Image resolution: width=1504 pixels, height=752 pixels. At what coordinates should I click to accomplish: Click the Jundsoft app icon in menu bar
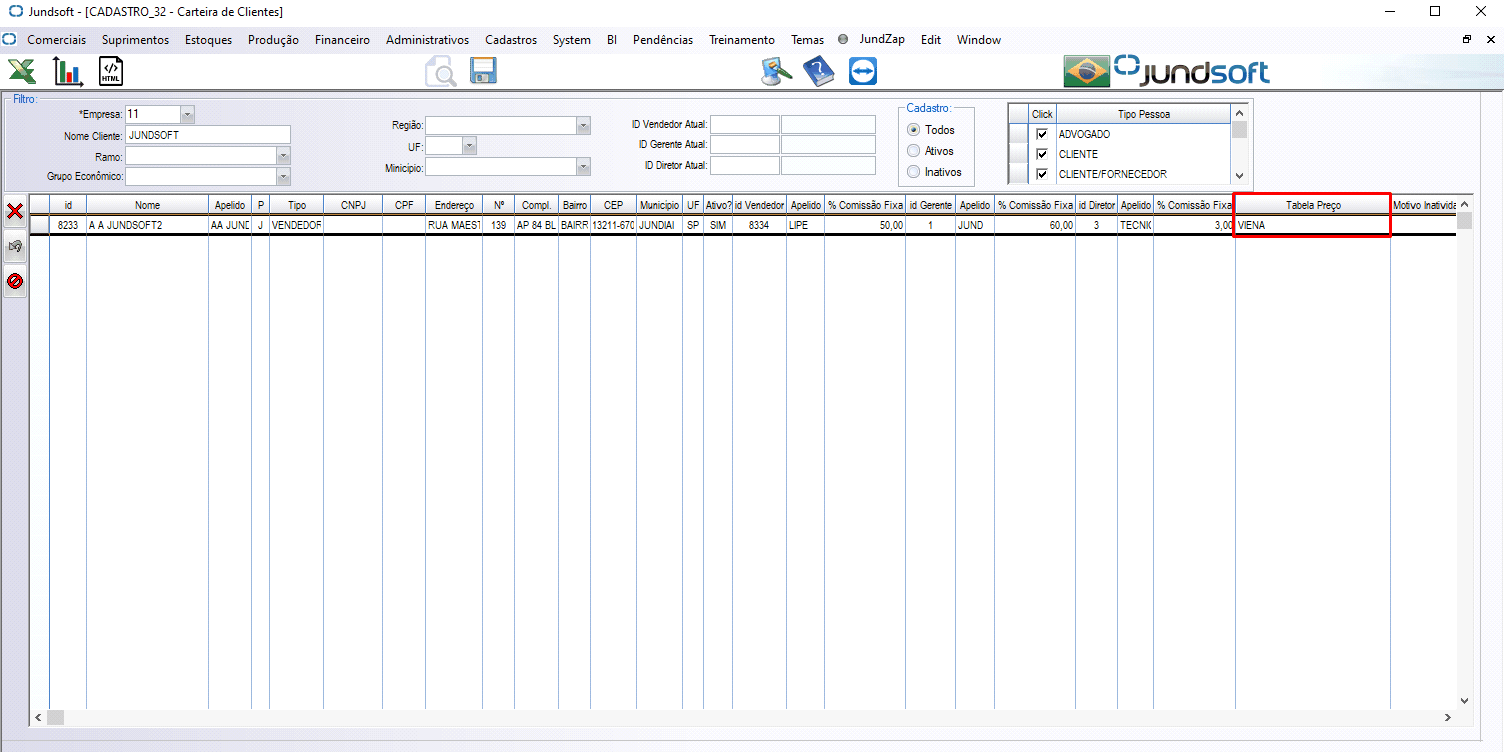pyautogui.click(x=10, y=40)
